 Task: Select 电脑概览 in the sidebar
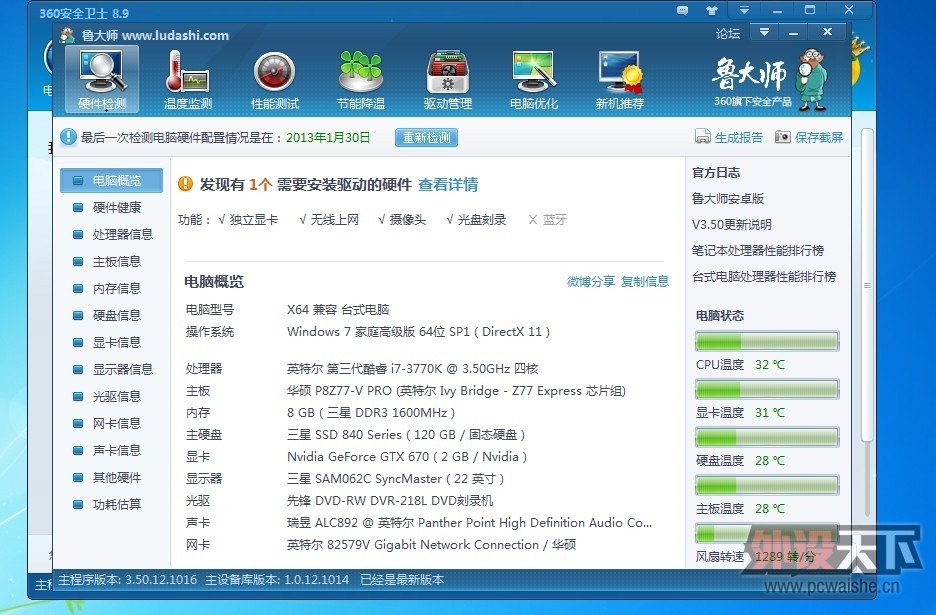(111, 180)
